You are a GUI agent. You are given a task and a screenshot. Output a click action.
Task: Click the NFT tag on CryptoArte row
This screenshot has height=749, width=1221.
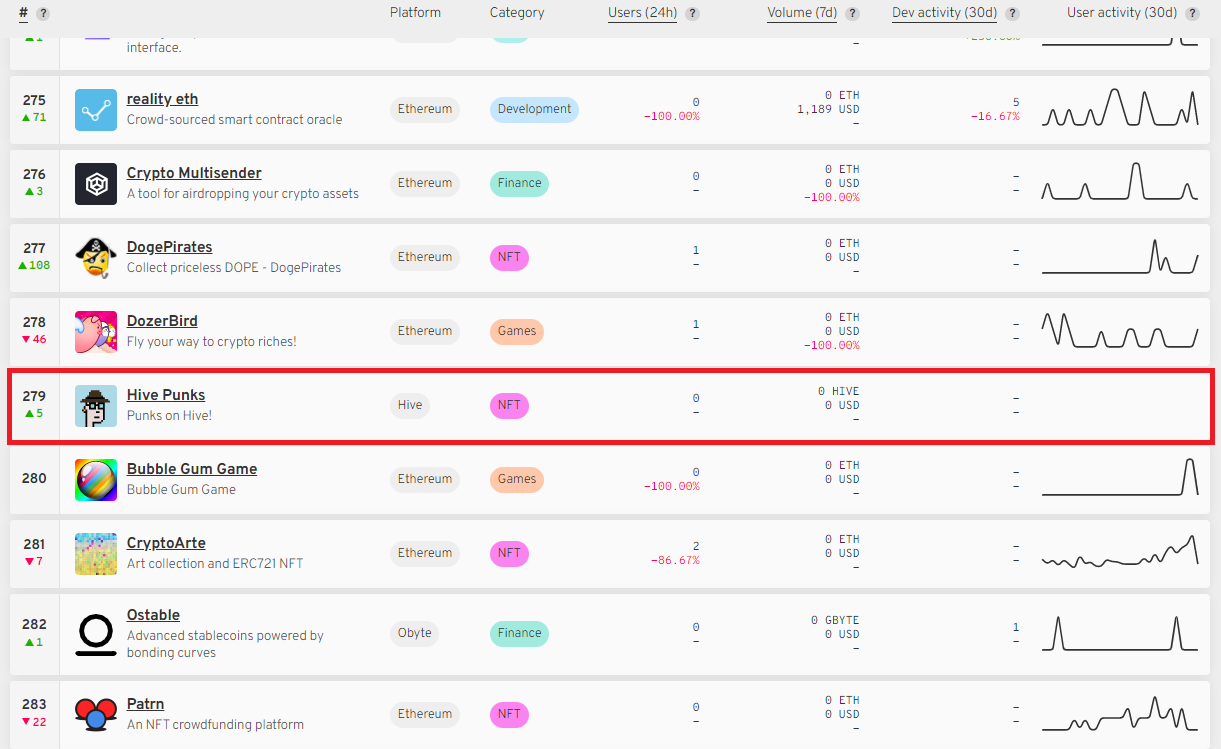tap(509, 553)
